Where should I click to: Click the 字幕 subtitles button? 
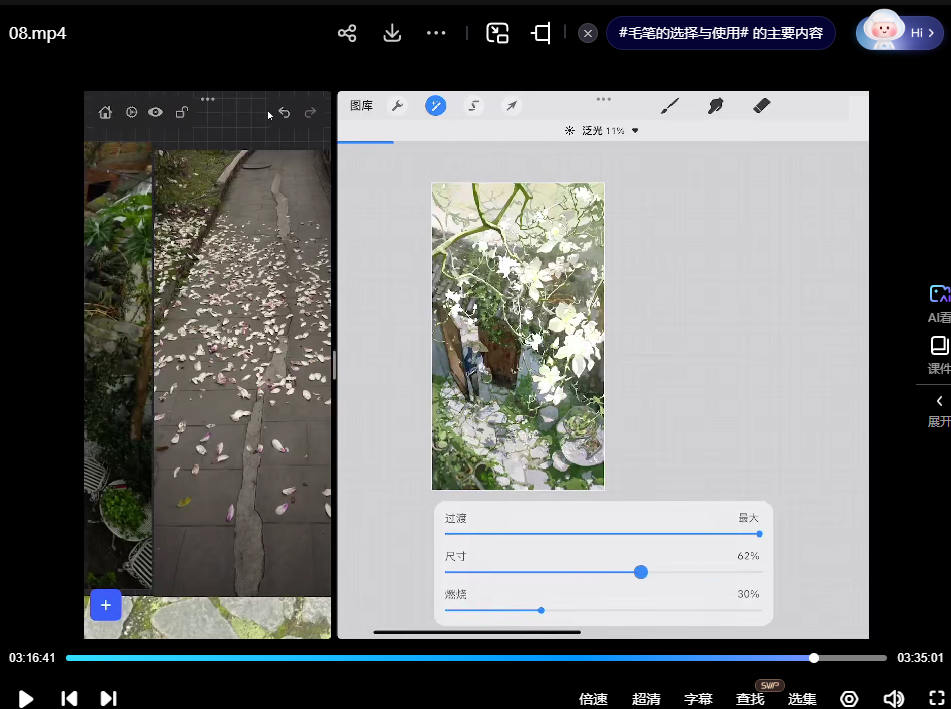pos(698,699)
